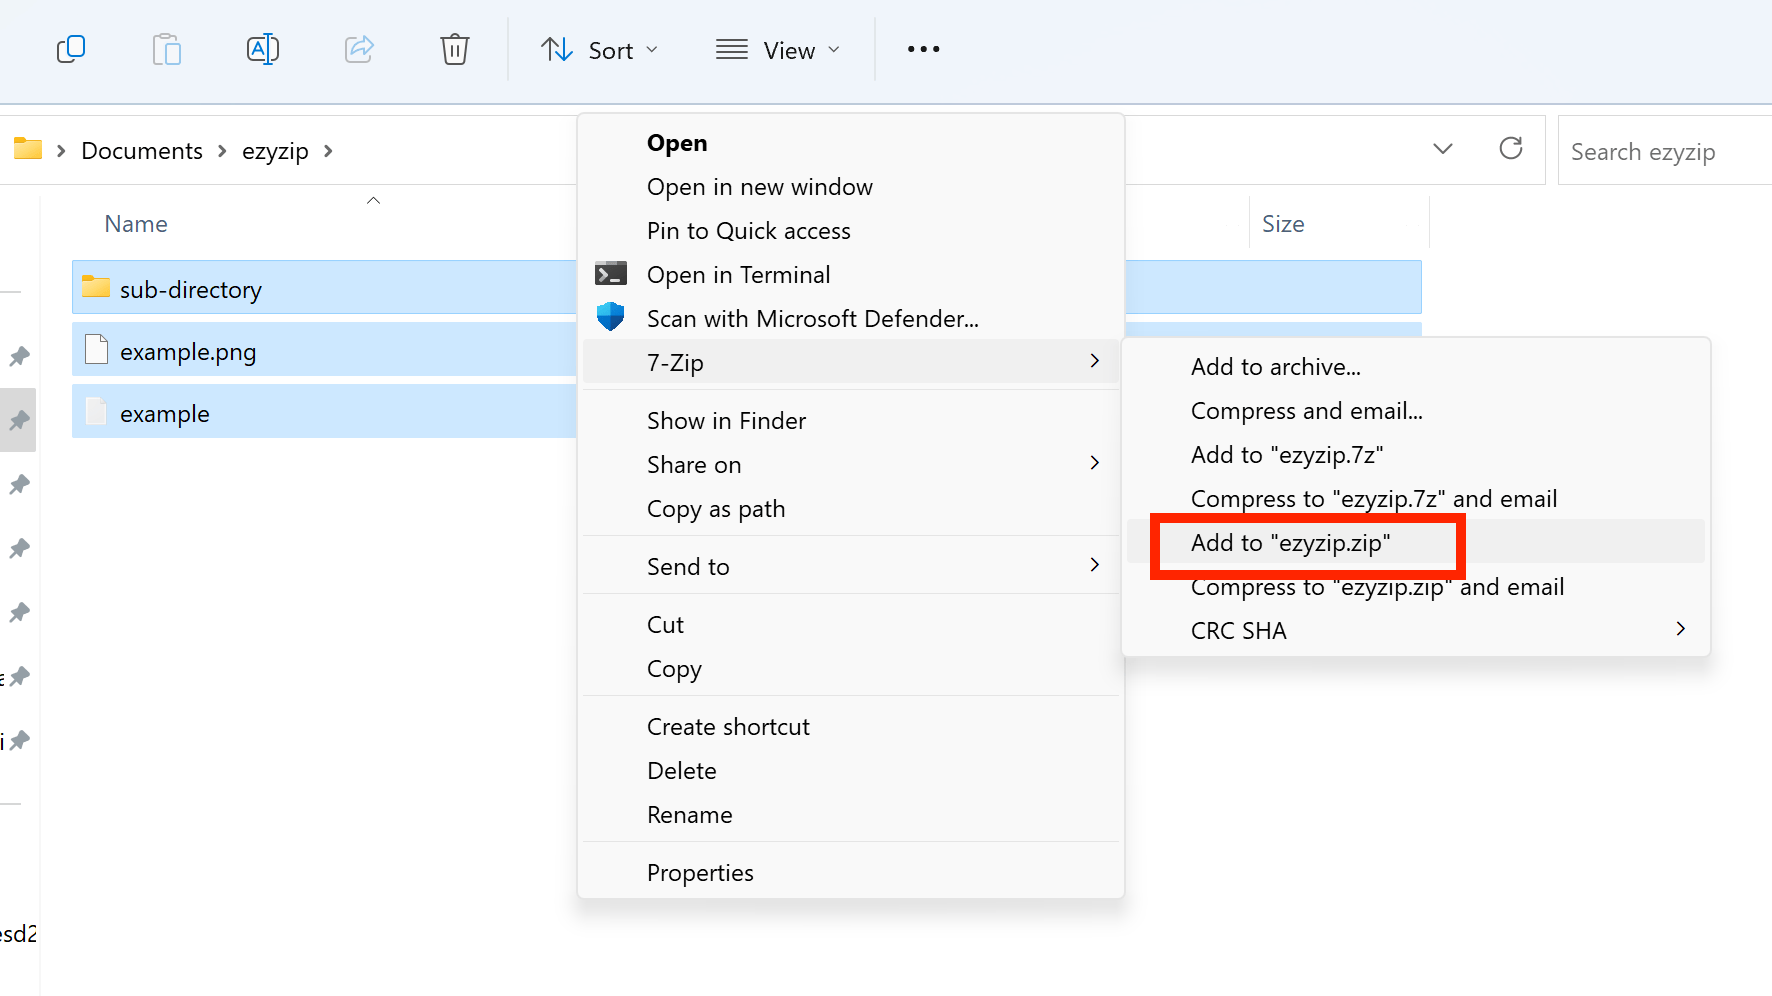The width and height of the screenshot is (1772, 996).
Task: Click the Delete trash icon
Action: (455, 49)
